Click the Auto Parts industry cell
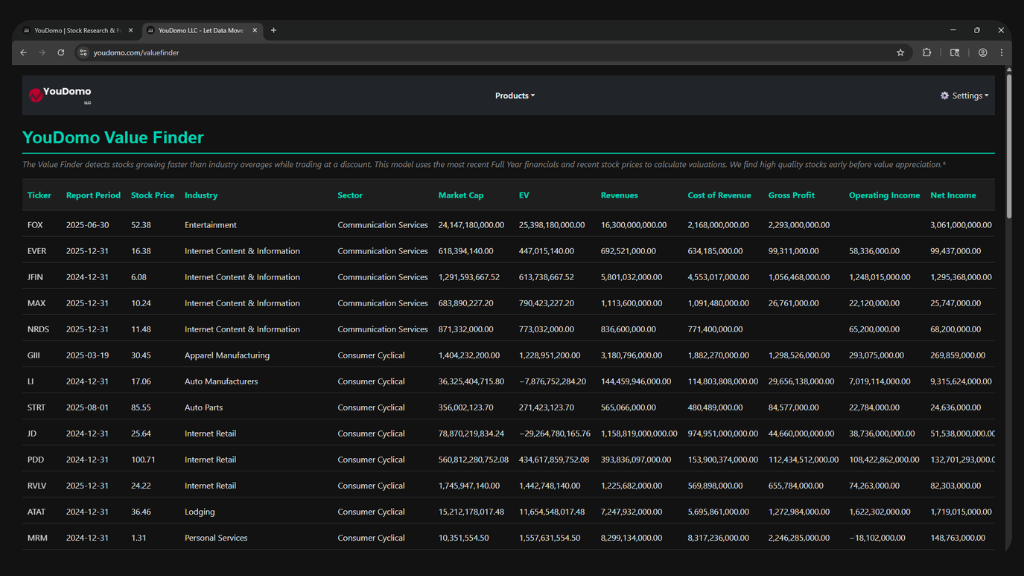Screen dimensions: 1024x576 click(x=204, y=408)
